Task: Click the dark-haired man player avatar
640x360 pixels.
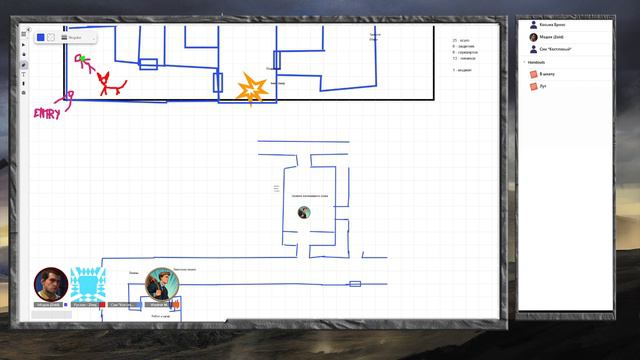Action: click(x=51, y=284)
